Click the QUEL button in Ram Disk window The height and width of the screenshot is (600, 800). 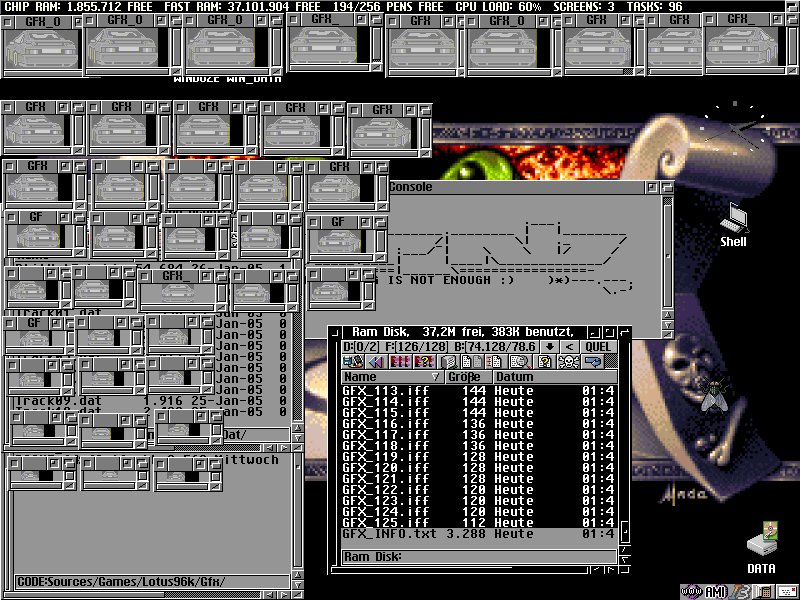(x=598, y=347)
